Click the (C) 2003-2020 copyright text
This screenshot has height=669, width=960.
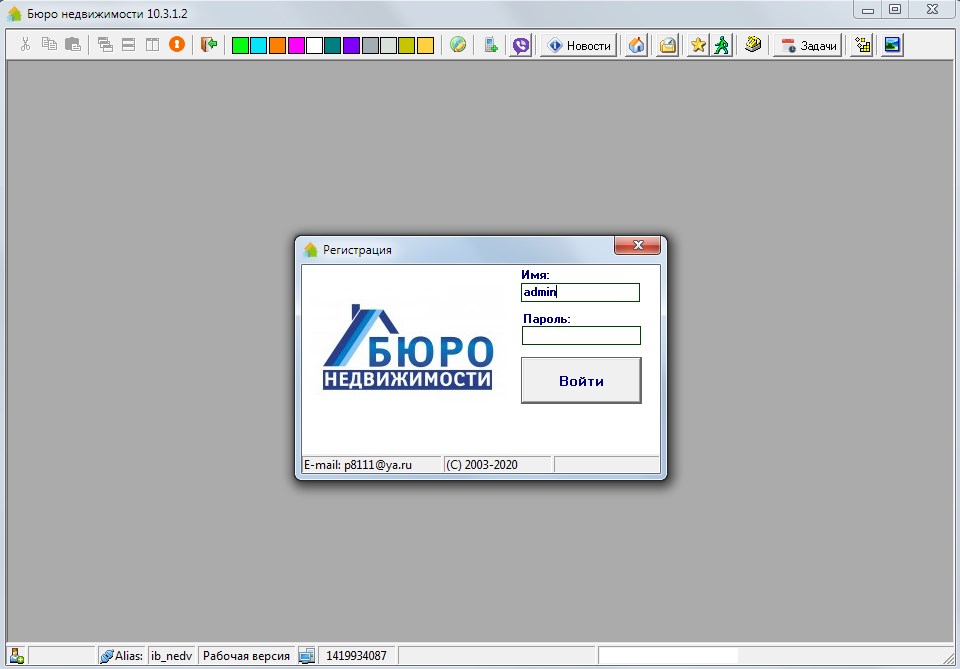click(x=482, y=465)
